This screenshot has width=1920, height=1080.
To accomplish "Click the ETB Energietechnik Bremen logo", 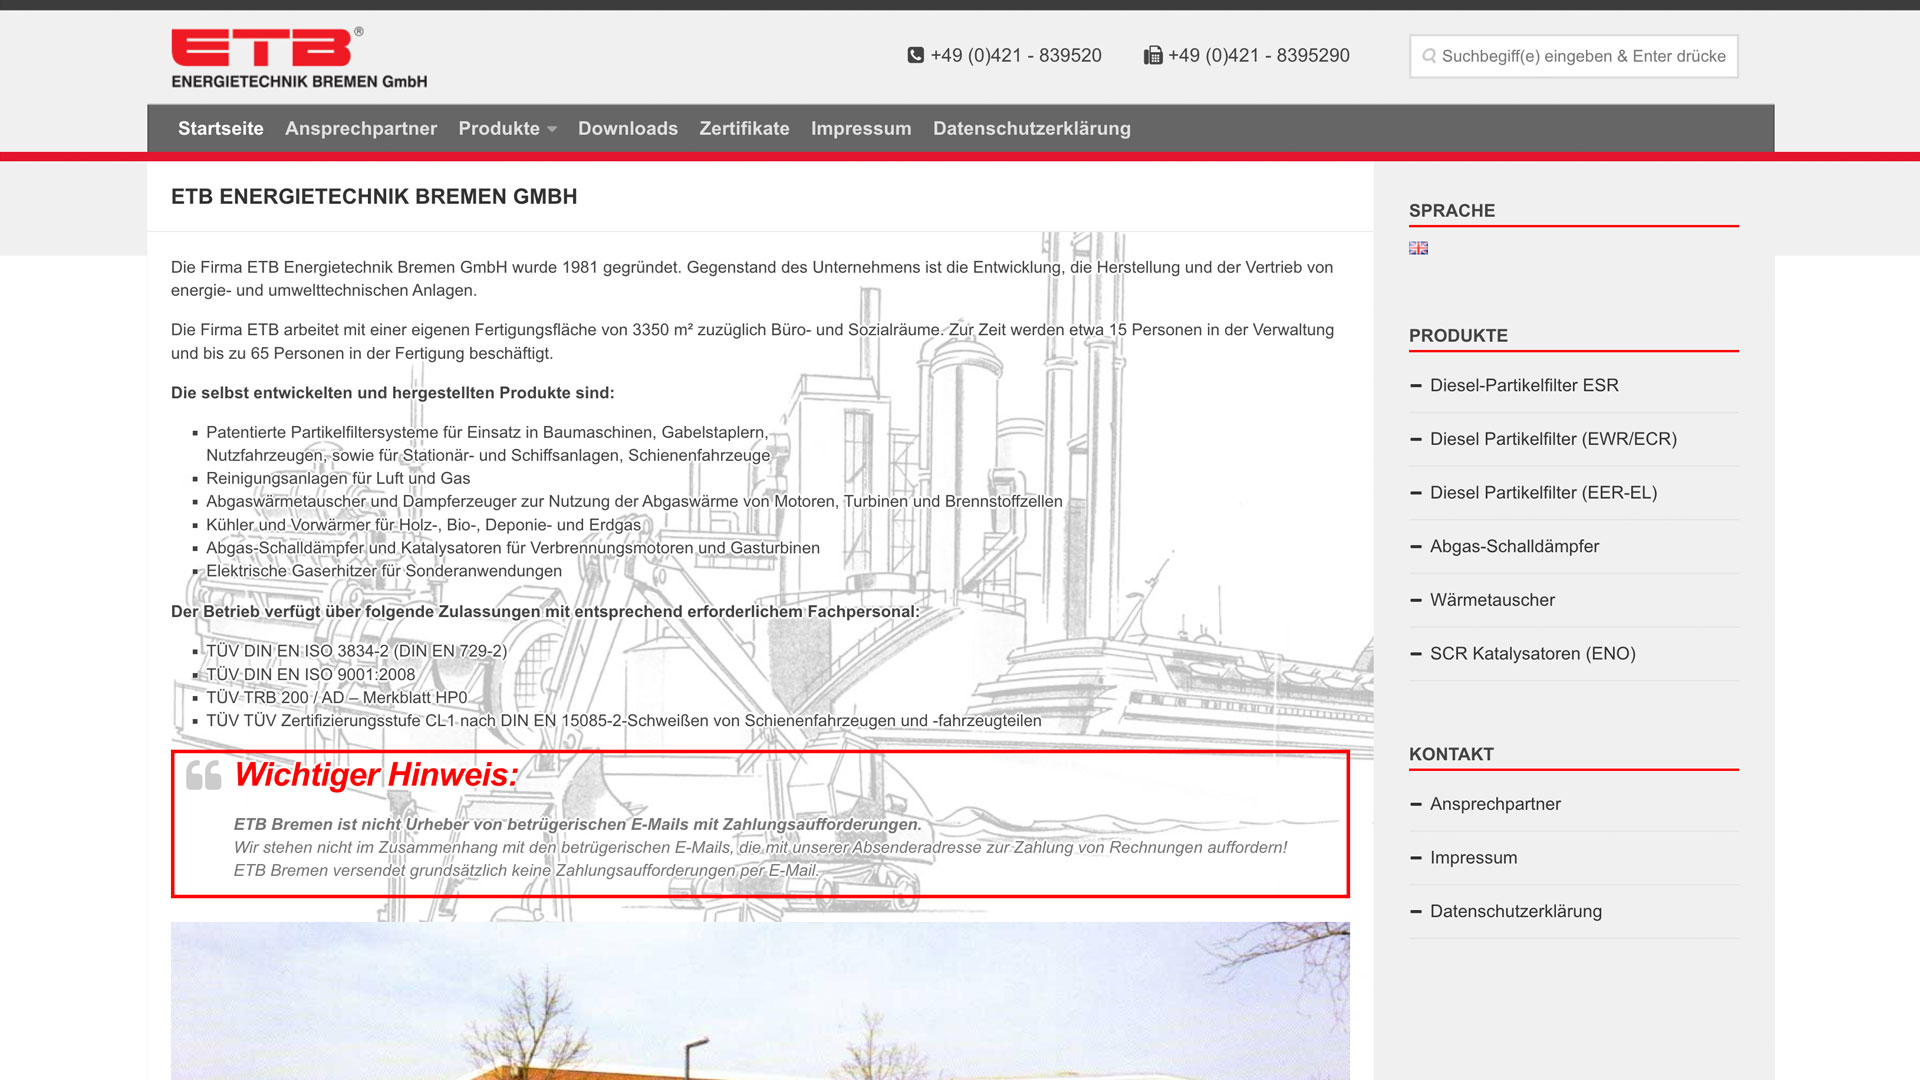I will pyautogui.click(x=299, y=58).
